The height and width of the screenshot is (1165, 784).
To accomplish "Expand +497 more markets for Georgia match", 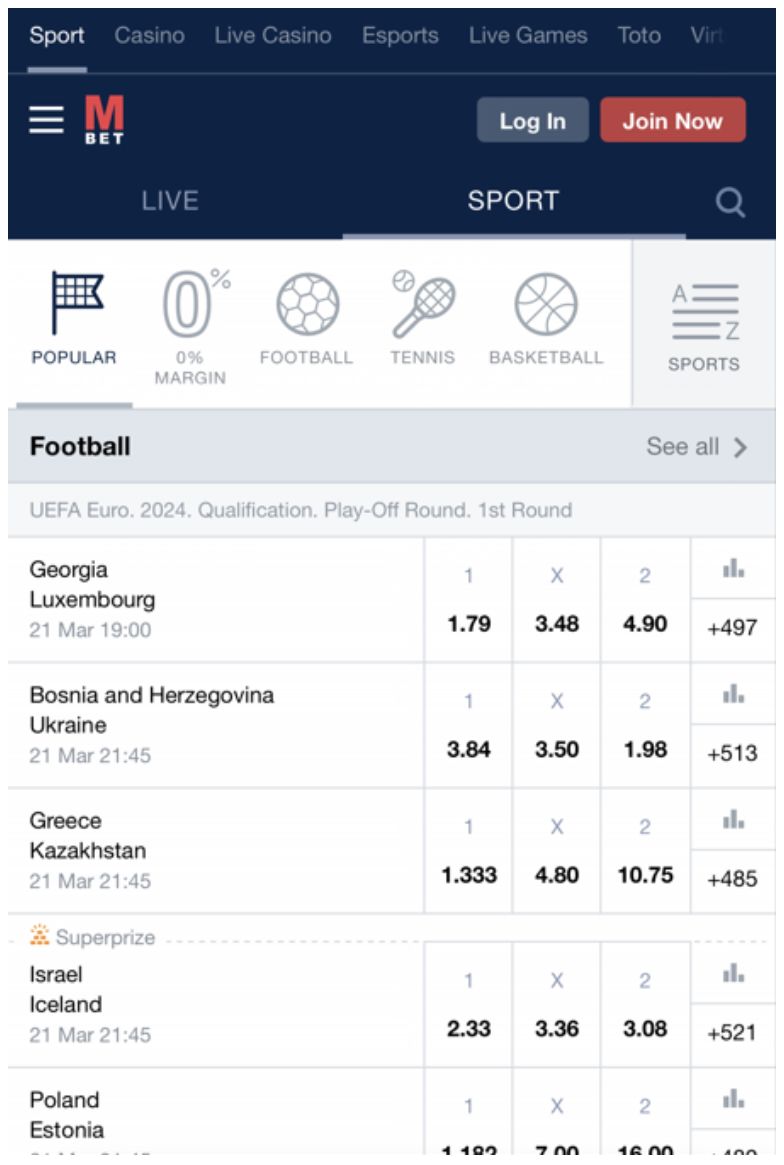I will tap(733, 628).
